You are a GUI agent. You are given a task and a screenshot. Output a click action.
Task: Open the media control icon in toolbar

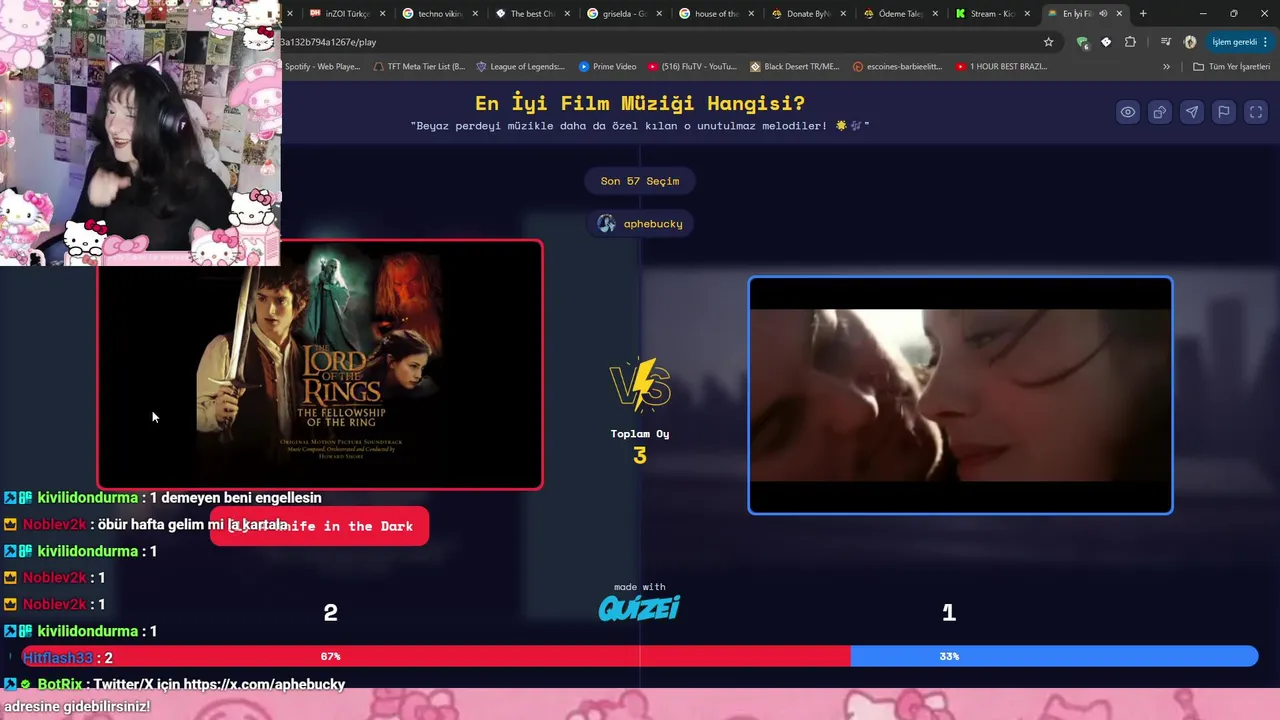(x=1166, y=42)
